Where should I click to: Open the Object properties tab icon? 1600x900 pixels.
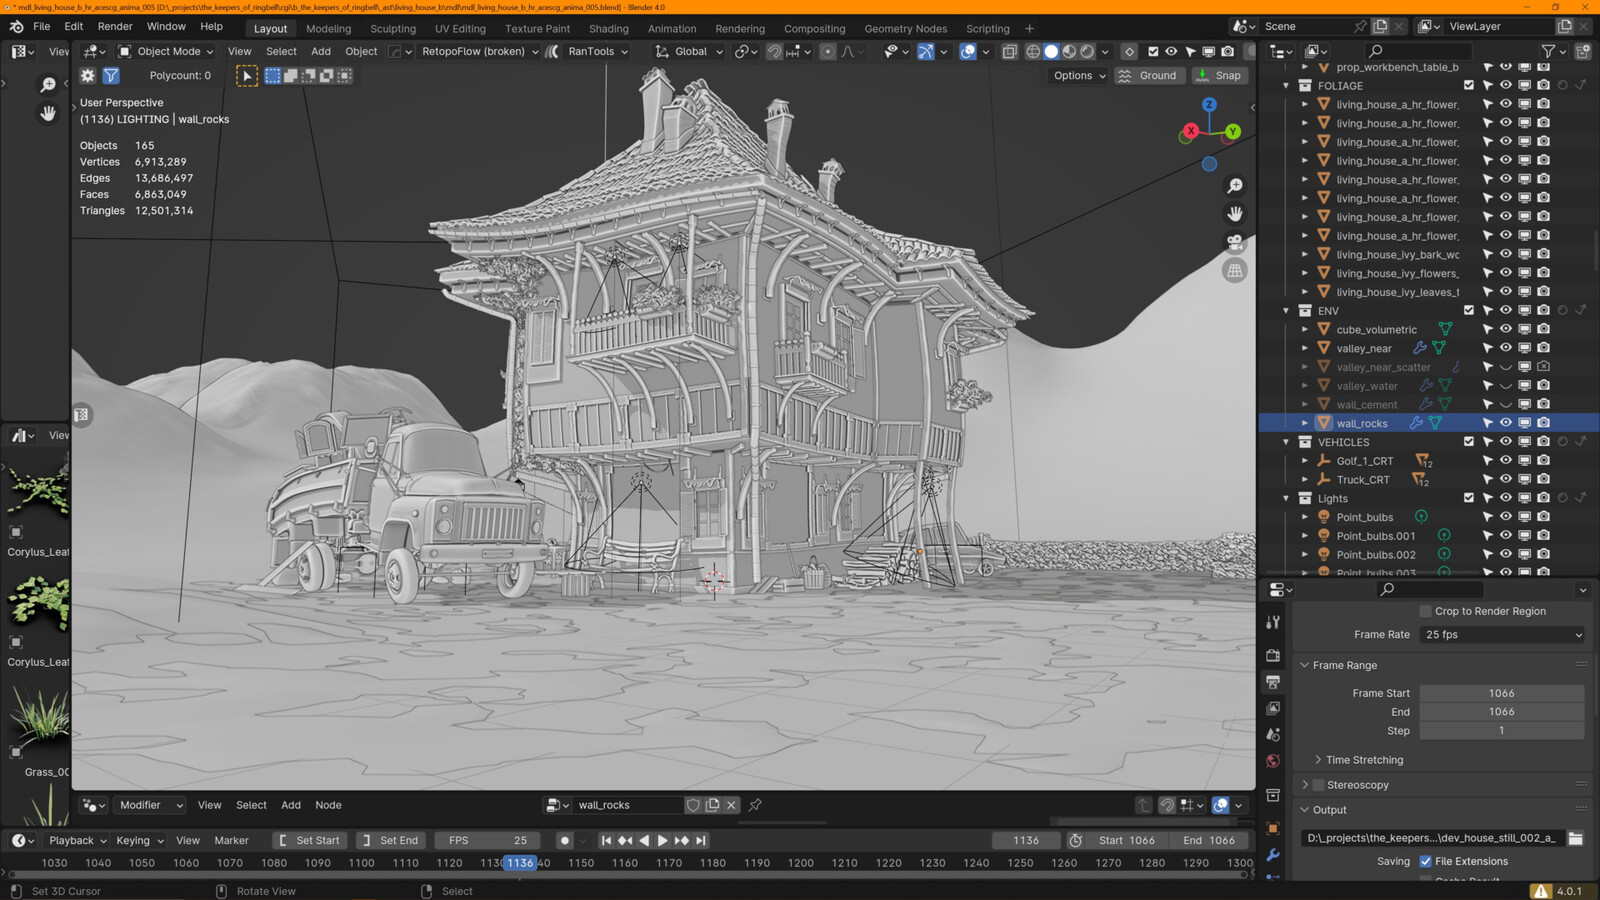pos(1273,829)
